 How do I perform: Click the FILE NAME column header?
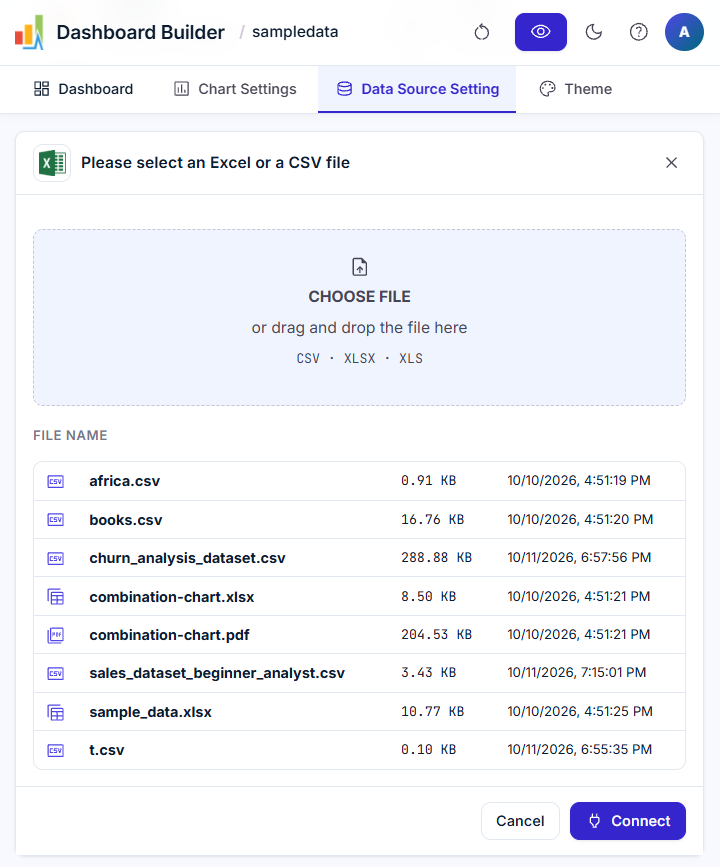(x=70, y=436)
